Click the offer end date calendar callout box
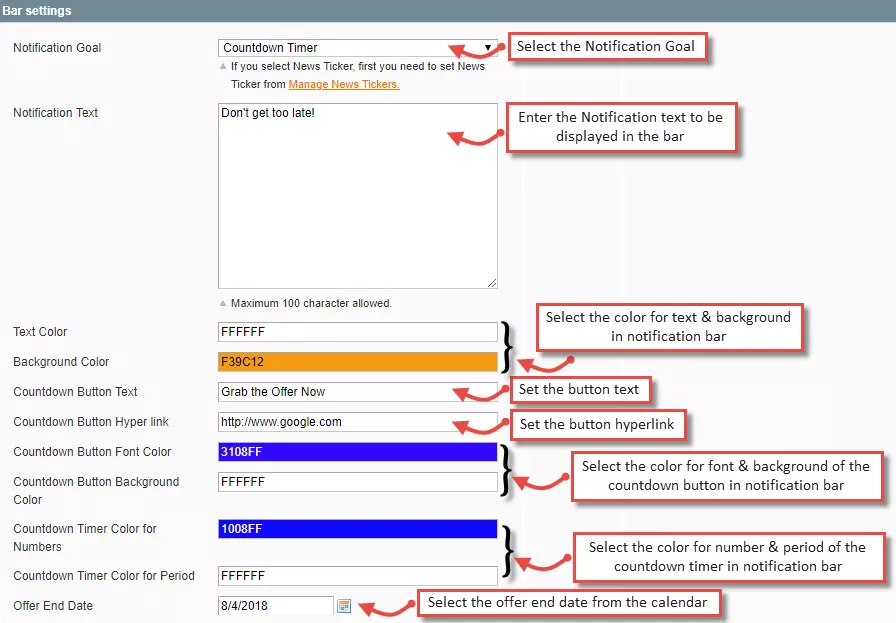The width and height of the screenshot is (896, 623). [568, 603]
